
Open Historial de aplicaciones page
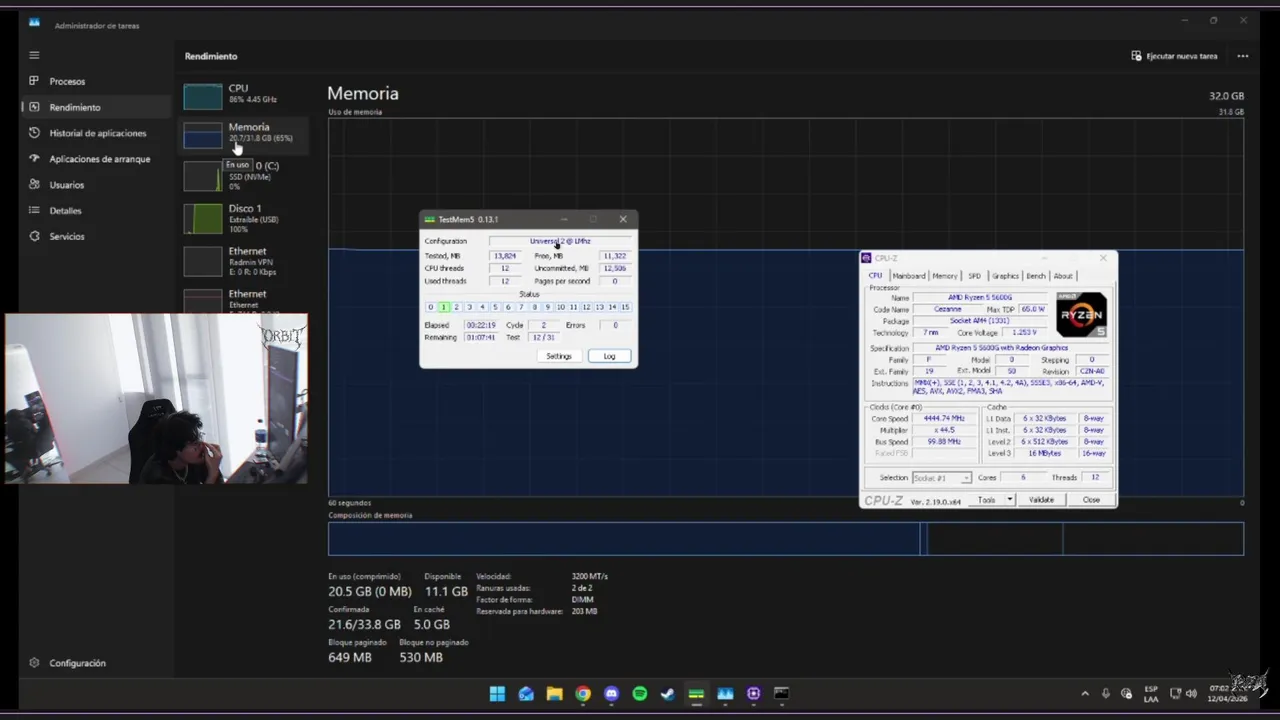pyautogui.click(x=98, y=133)
